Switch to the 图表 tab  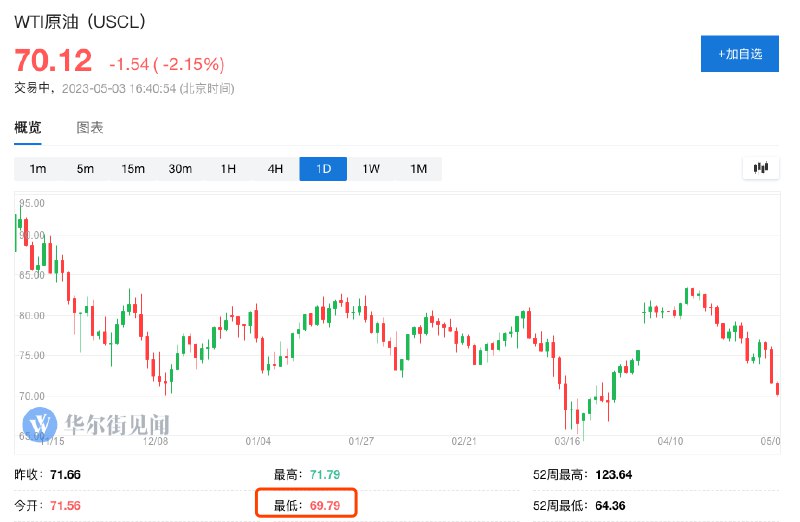[90, 127]
